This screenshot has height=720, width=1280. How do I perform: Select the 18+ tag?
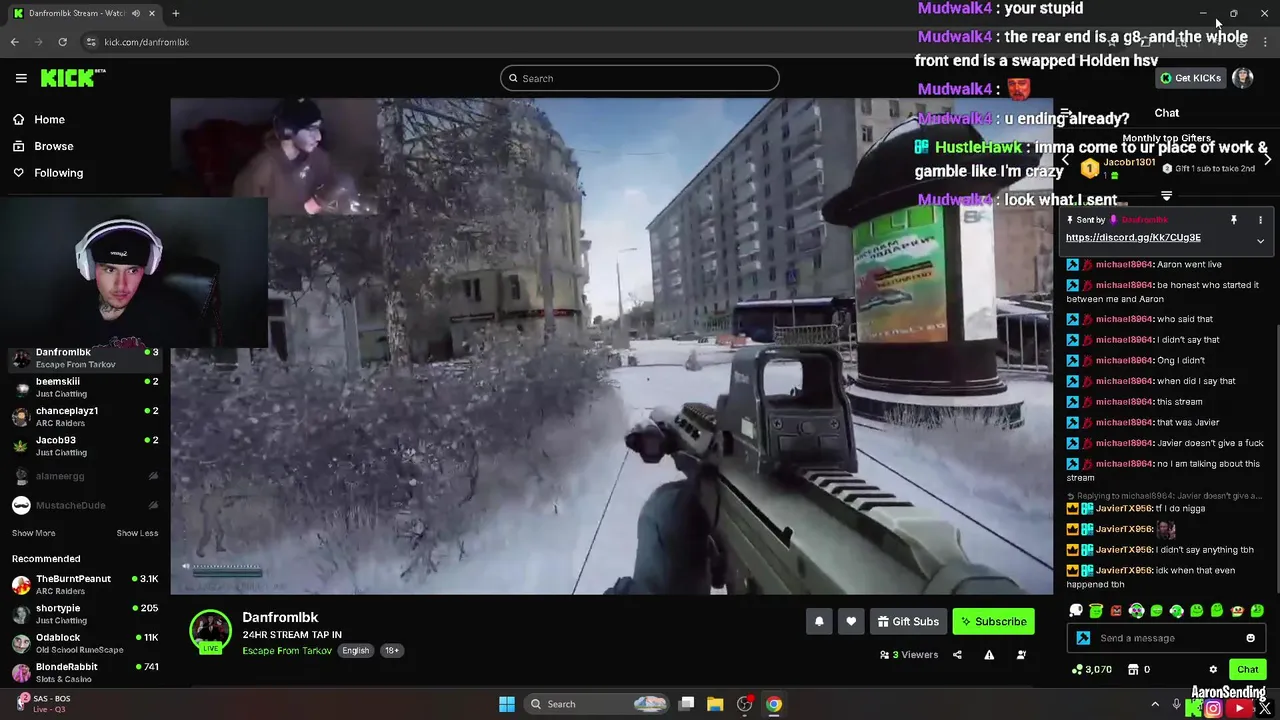[x=392, y=650]
